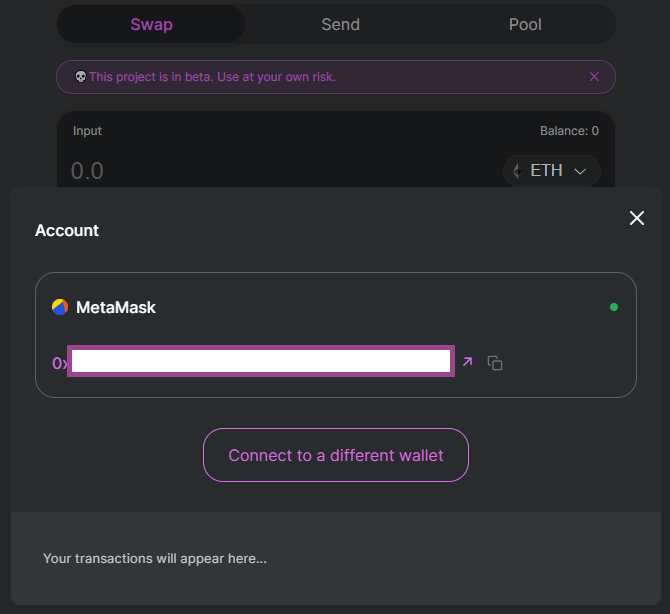
Task: Copy wallet address with copy icon
Action: [495, 363]
